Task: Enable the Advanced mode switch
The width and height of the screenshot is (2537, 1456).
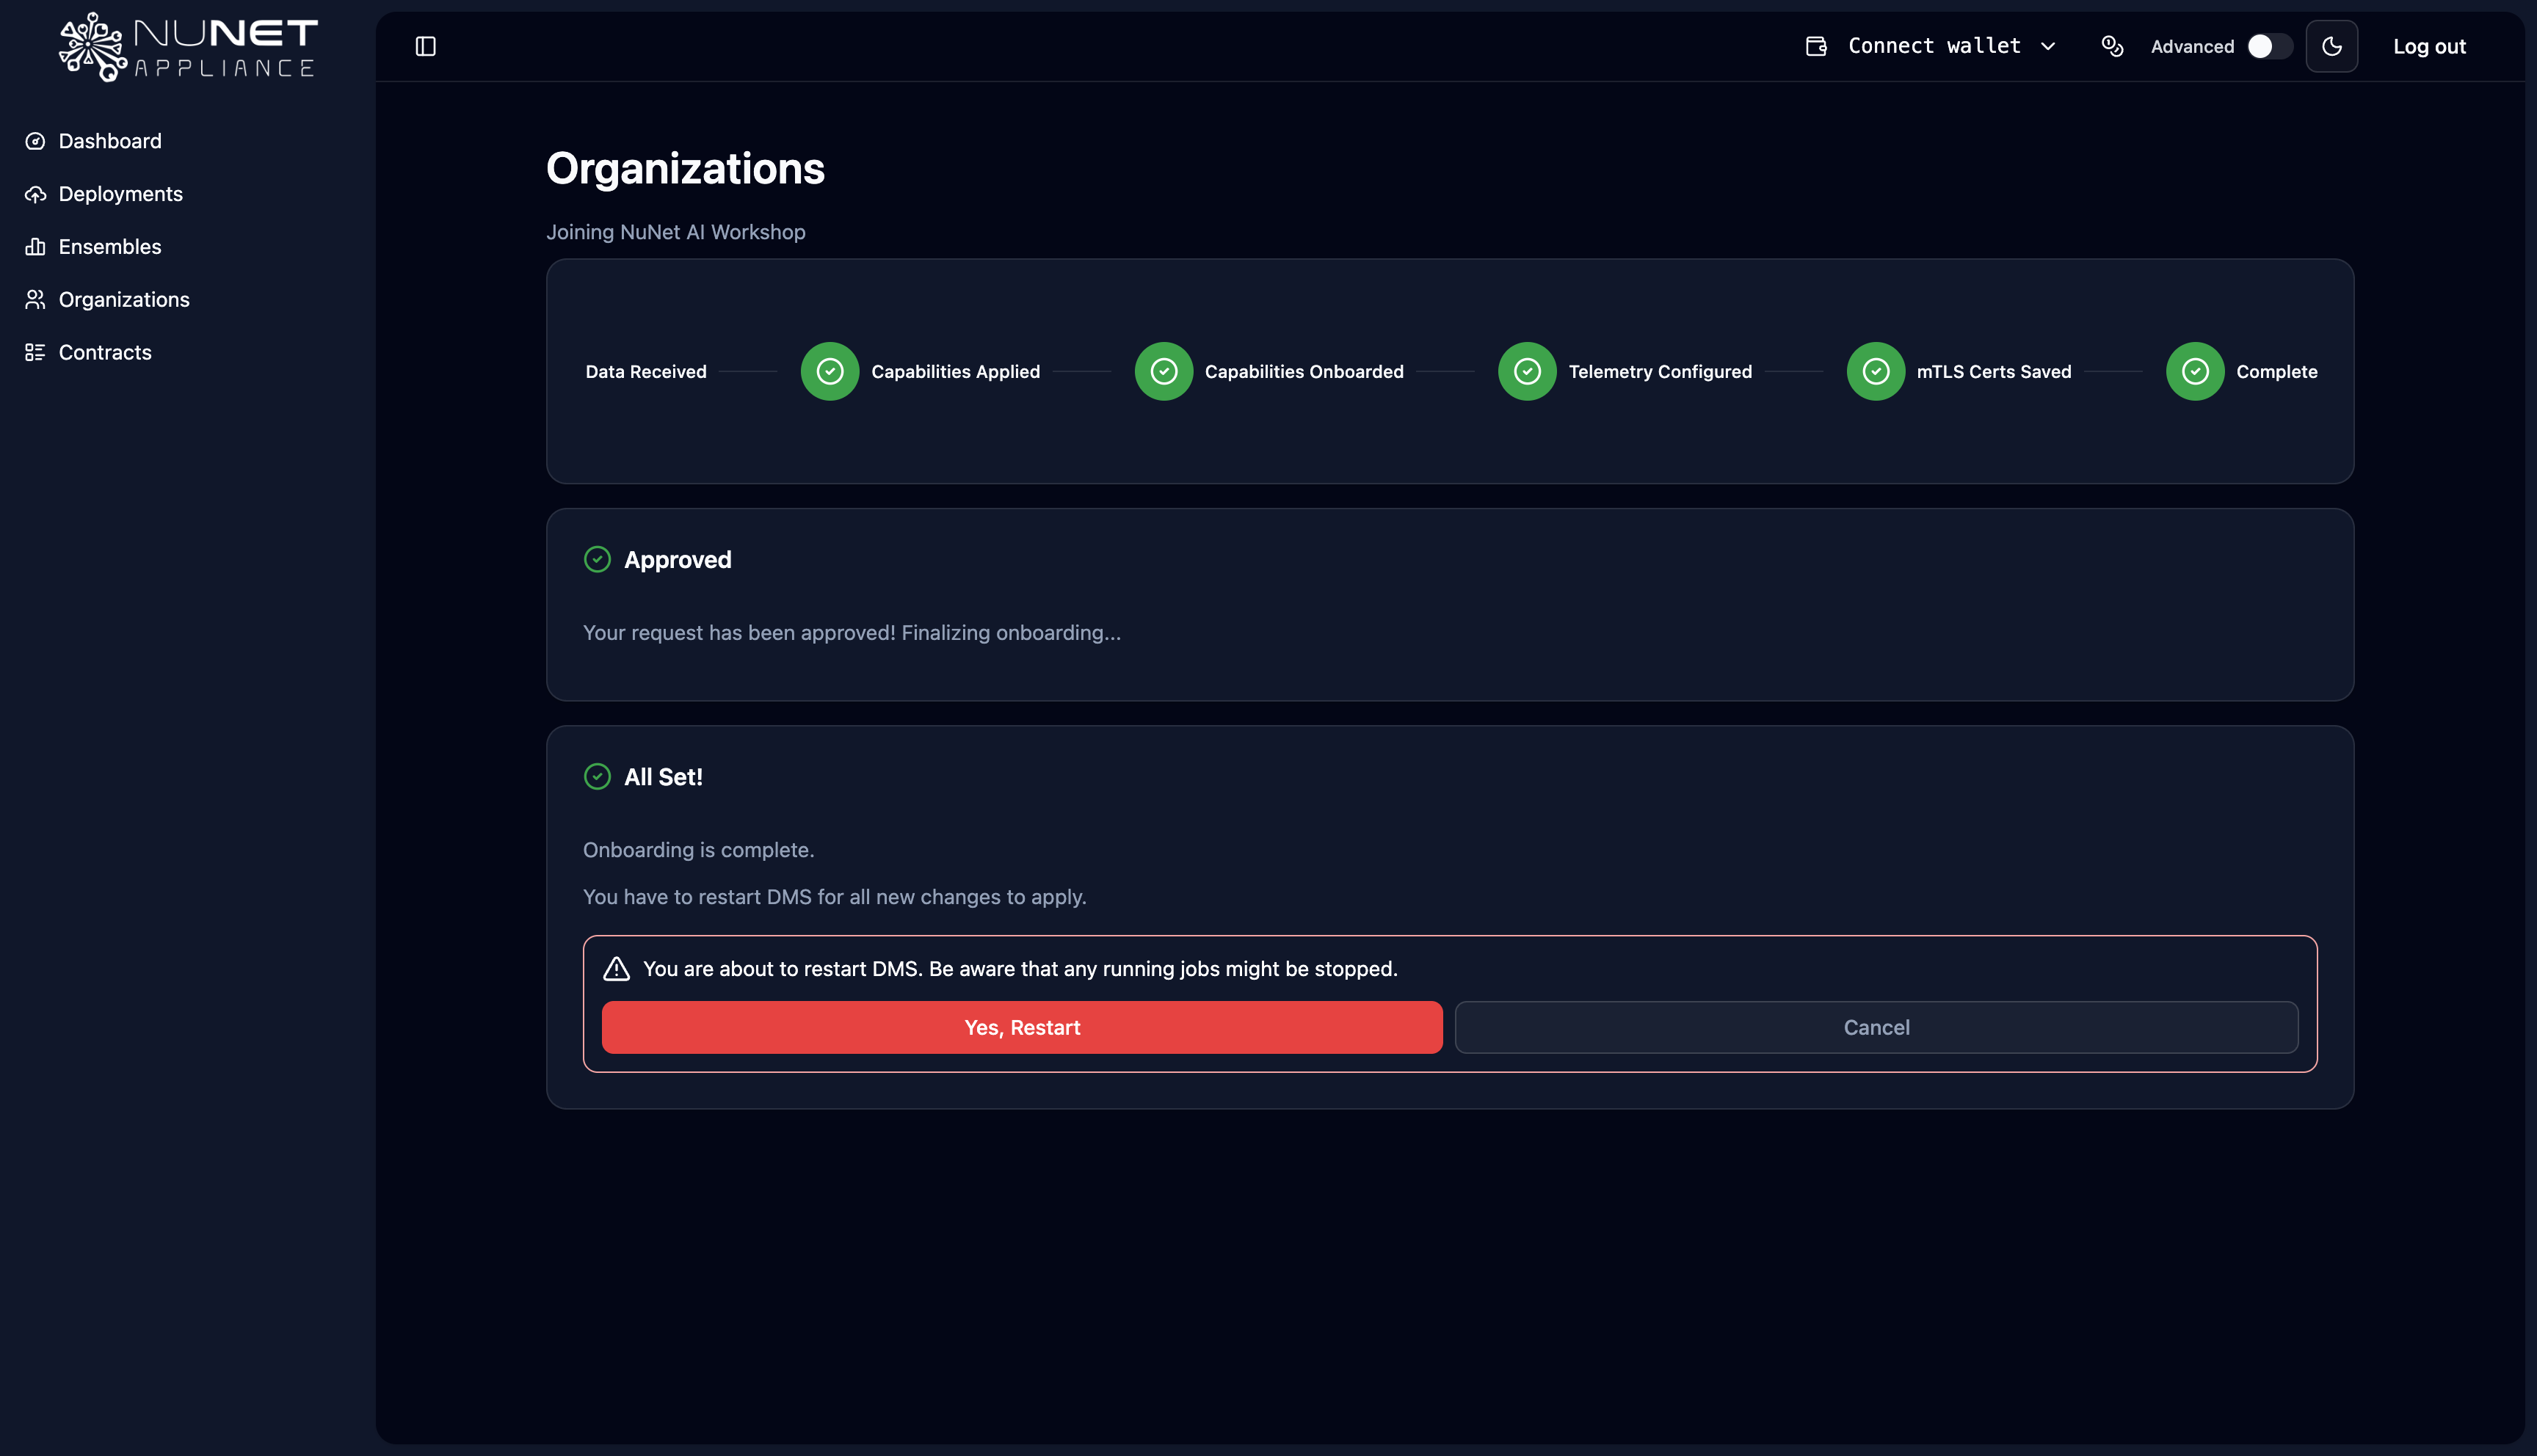Action: tap(2268, 46)
